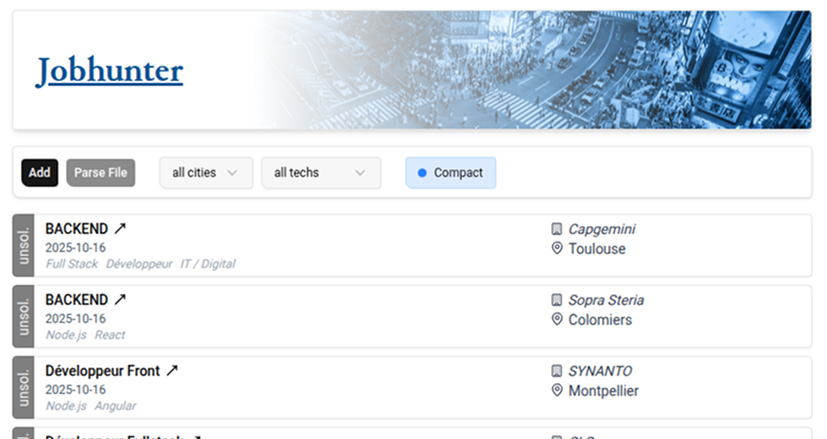Select the Développeur Front job title
The image size is (827, 439).
tap(102, 371)
